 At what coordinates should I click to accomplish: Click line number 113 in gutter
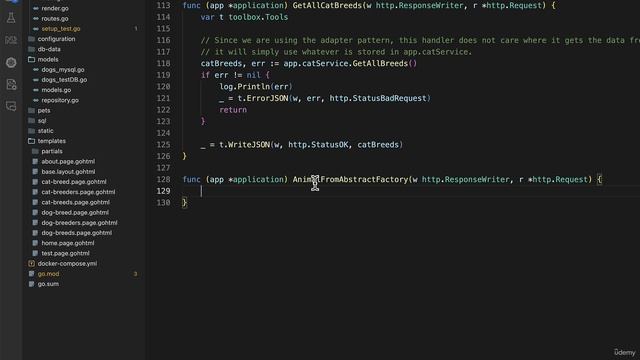(163, 5)
